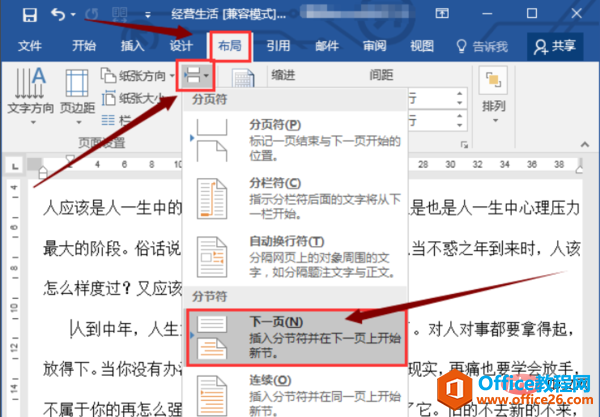Image resolution: width=600 pixels, height=417 pixels.
Task: Click text line starting 怎么样度过
Action: pyautogui.click(x=112, y=289)
